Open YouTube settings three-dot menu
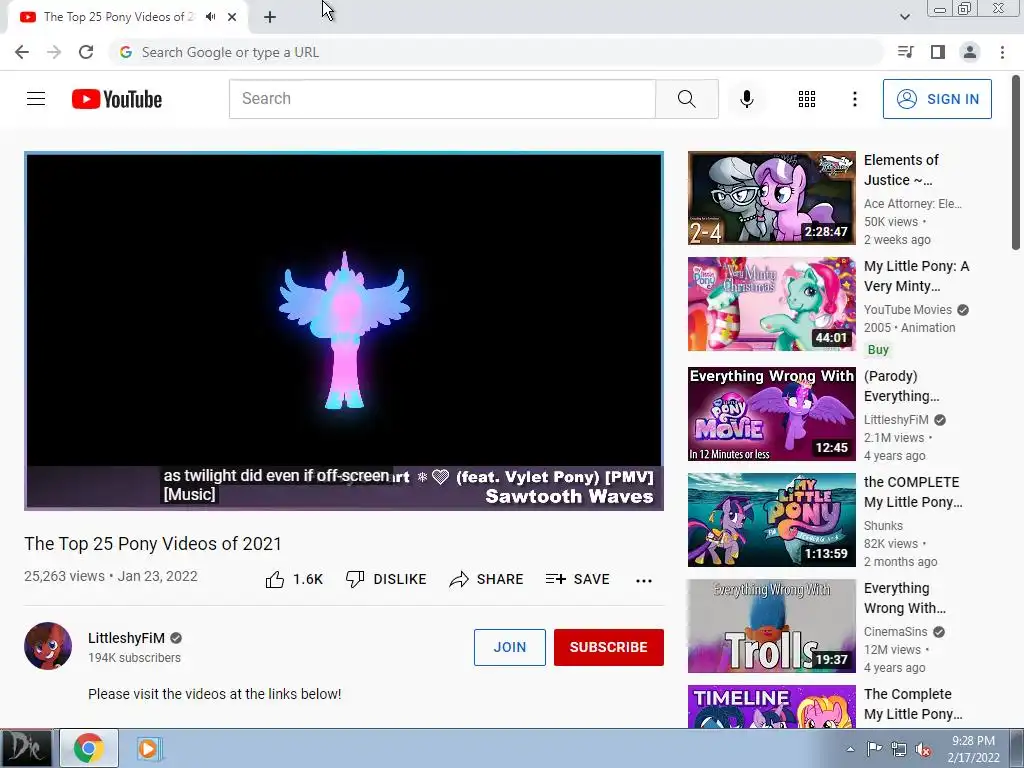Screen dimensions: 1024x768 click(854, 99)
